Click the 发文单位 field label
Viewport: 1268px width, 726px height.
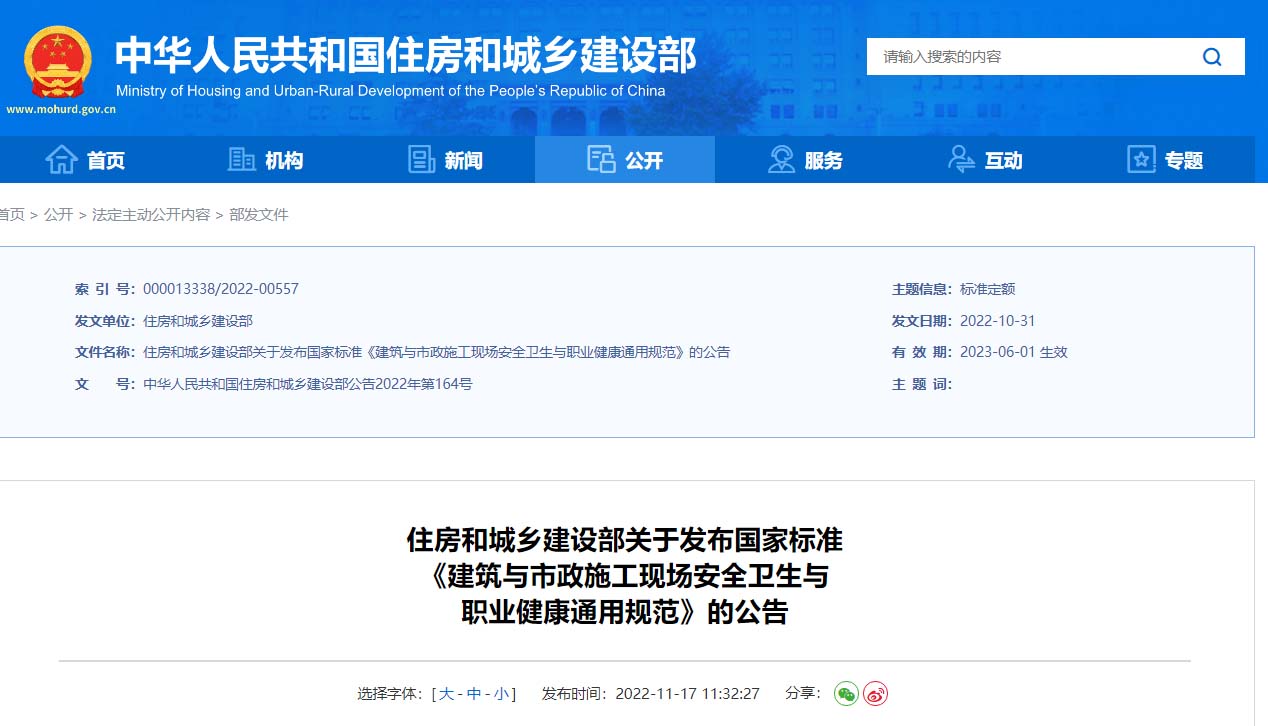tap(105, 321)
